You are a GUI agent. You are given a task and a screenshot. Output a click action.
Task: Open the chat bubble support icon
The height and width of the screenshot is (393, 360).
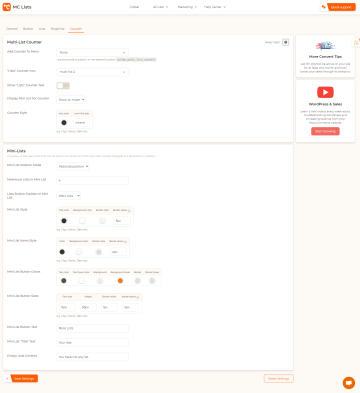pos(349,383)
